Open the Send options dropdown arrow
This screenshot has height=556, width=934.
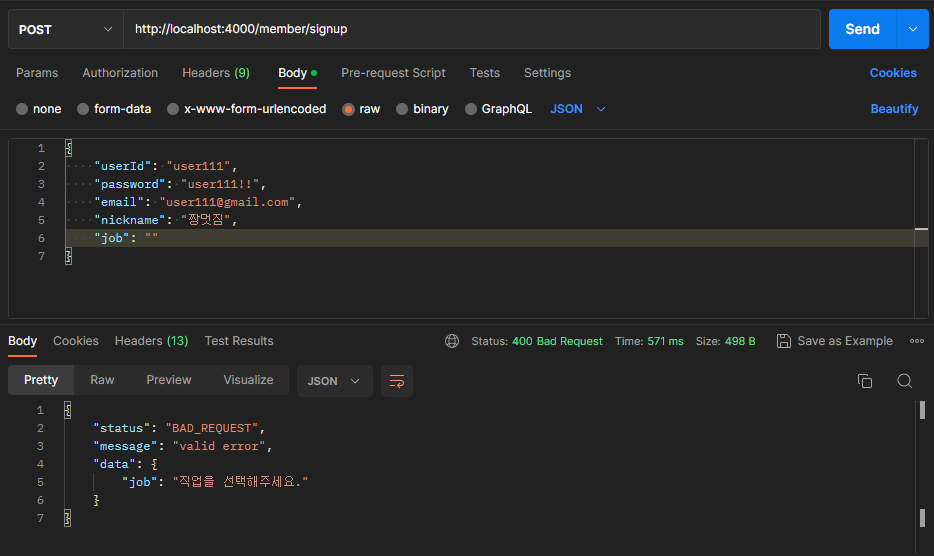point(913,29)
